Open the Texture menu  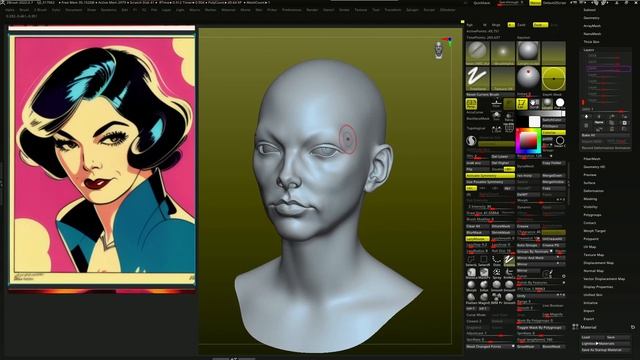point(361,10)
